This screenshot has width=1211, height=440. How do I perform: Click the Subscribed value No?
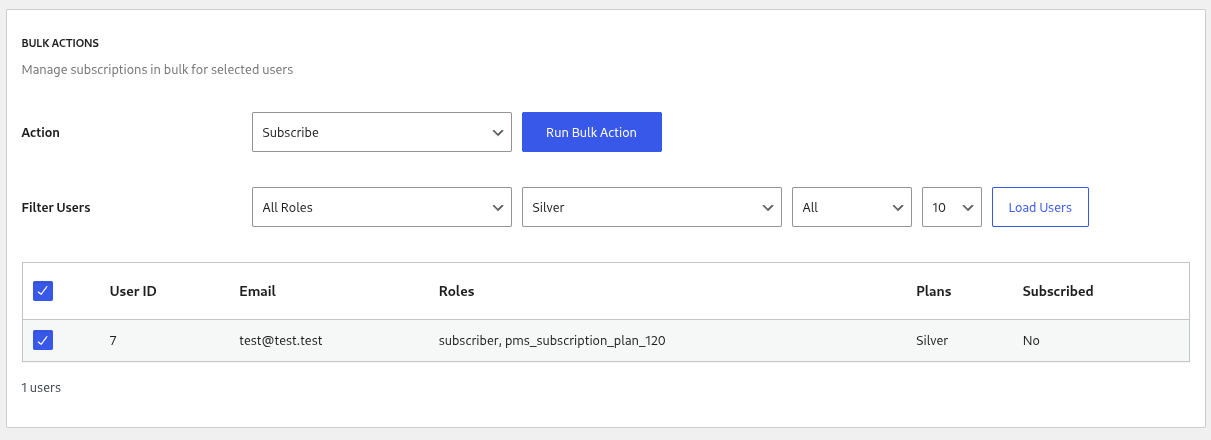click(x=1031, y=340)
